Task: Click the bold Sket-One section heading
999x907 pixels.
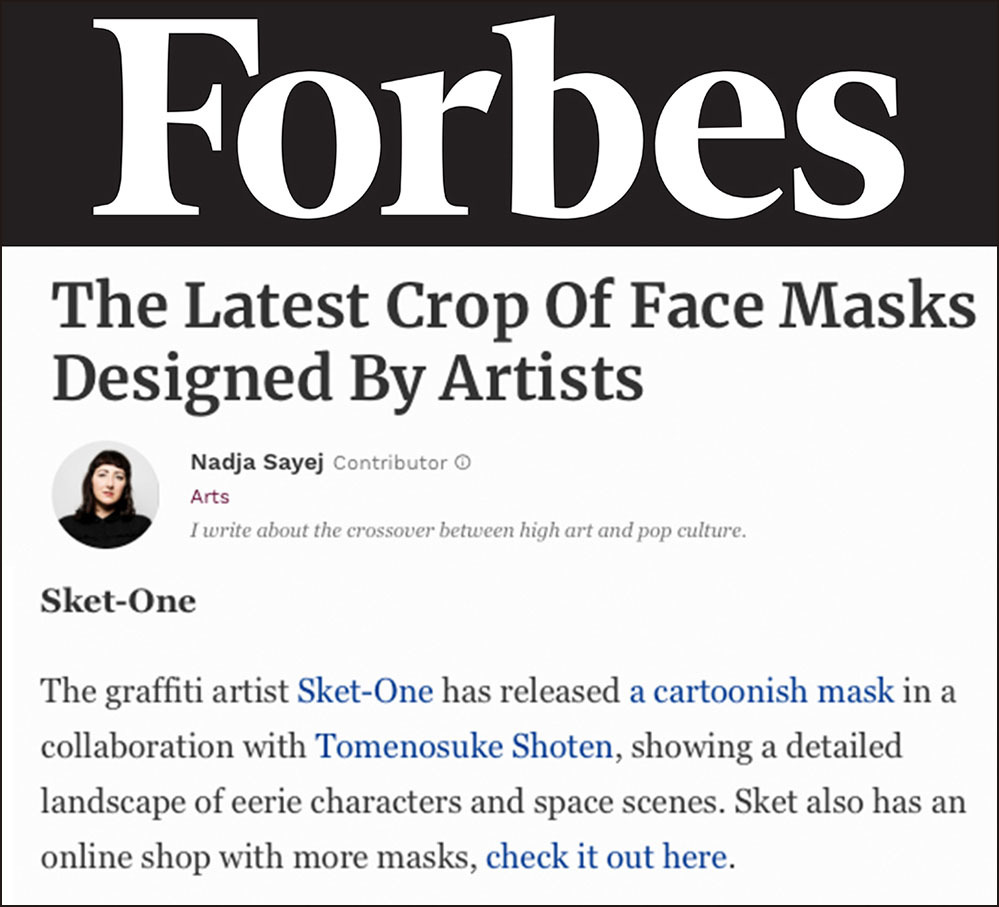Action: (x=118, y=601)
